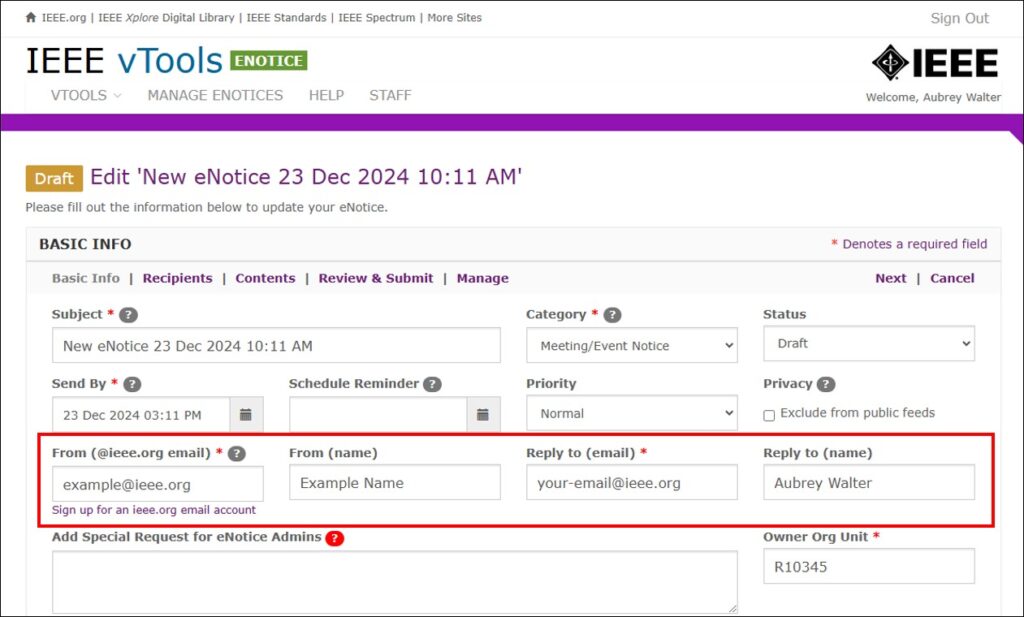This screenshot has height=617, width=1024.
Task: Open IEEE Xplore Digital Library link
Action: tap(167, 18)
